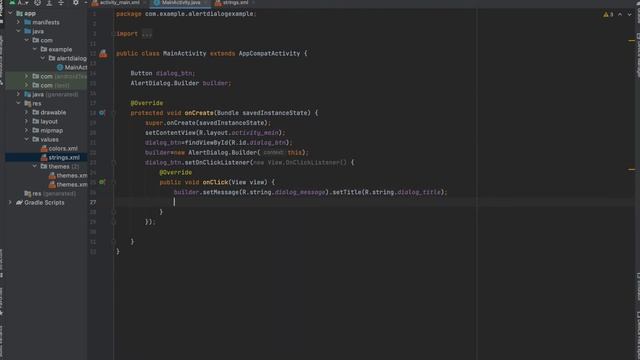Click the implements gutter icon beside onClick
The width and height of the screenshot is (640, 360).
pos(102,182)
